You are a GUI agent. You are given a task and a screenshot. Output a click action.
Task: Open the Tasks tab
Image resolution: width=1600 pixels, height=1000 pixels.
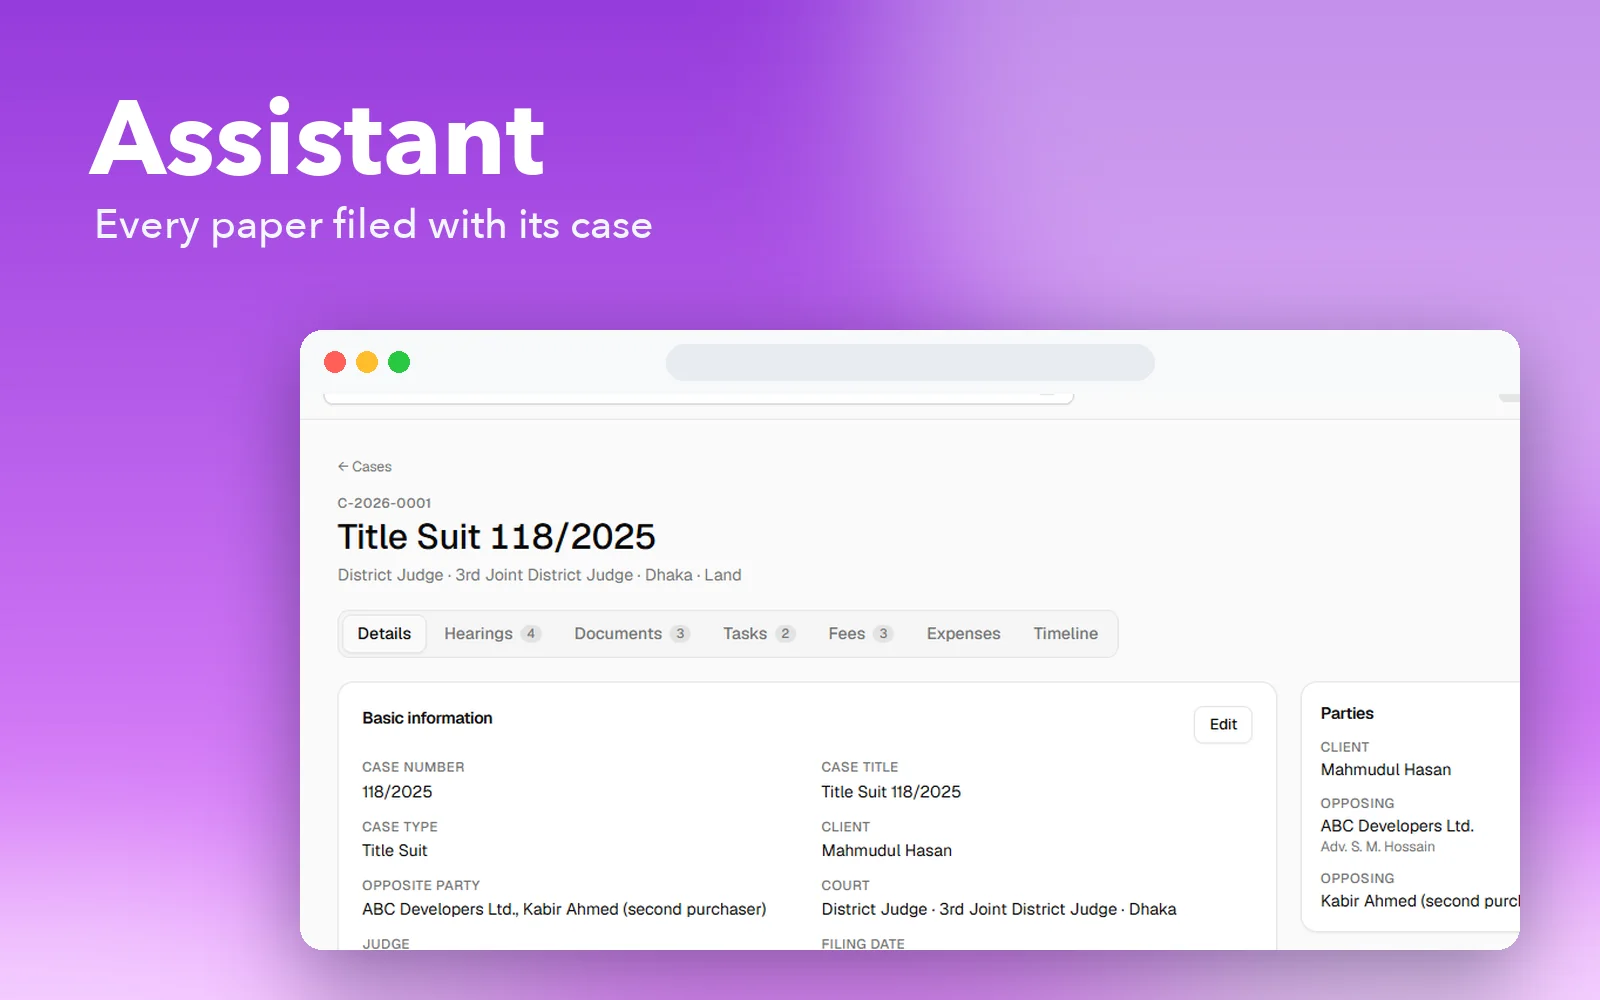[x=759, y=634]
